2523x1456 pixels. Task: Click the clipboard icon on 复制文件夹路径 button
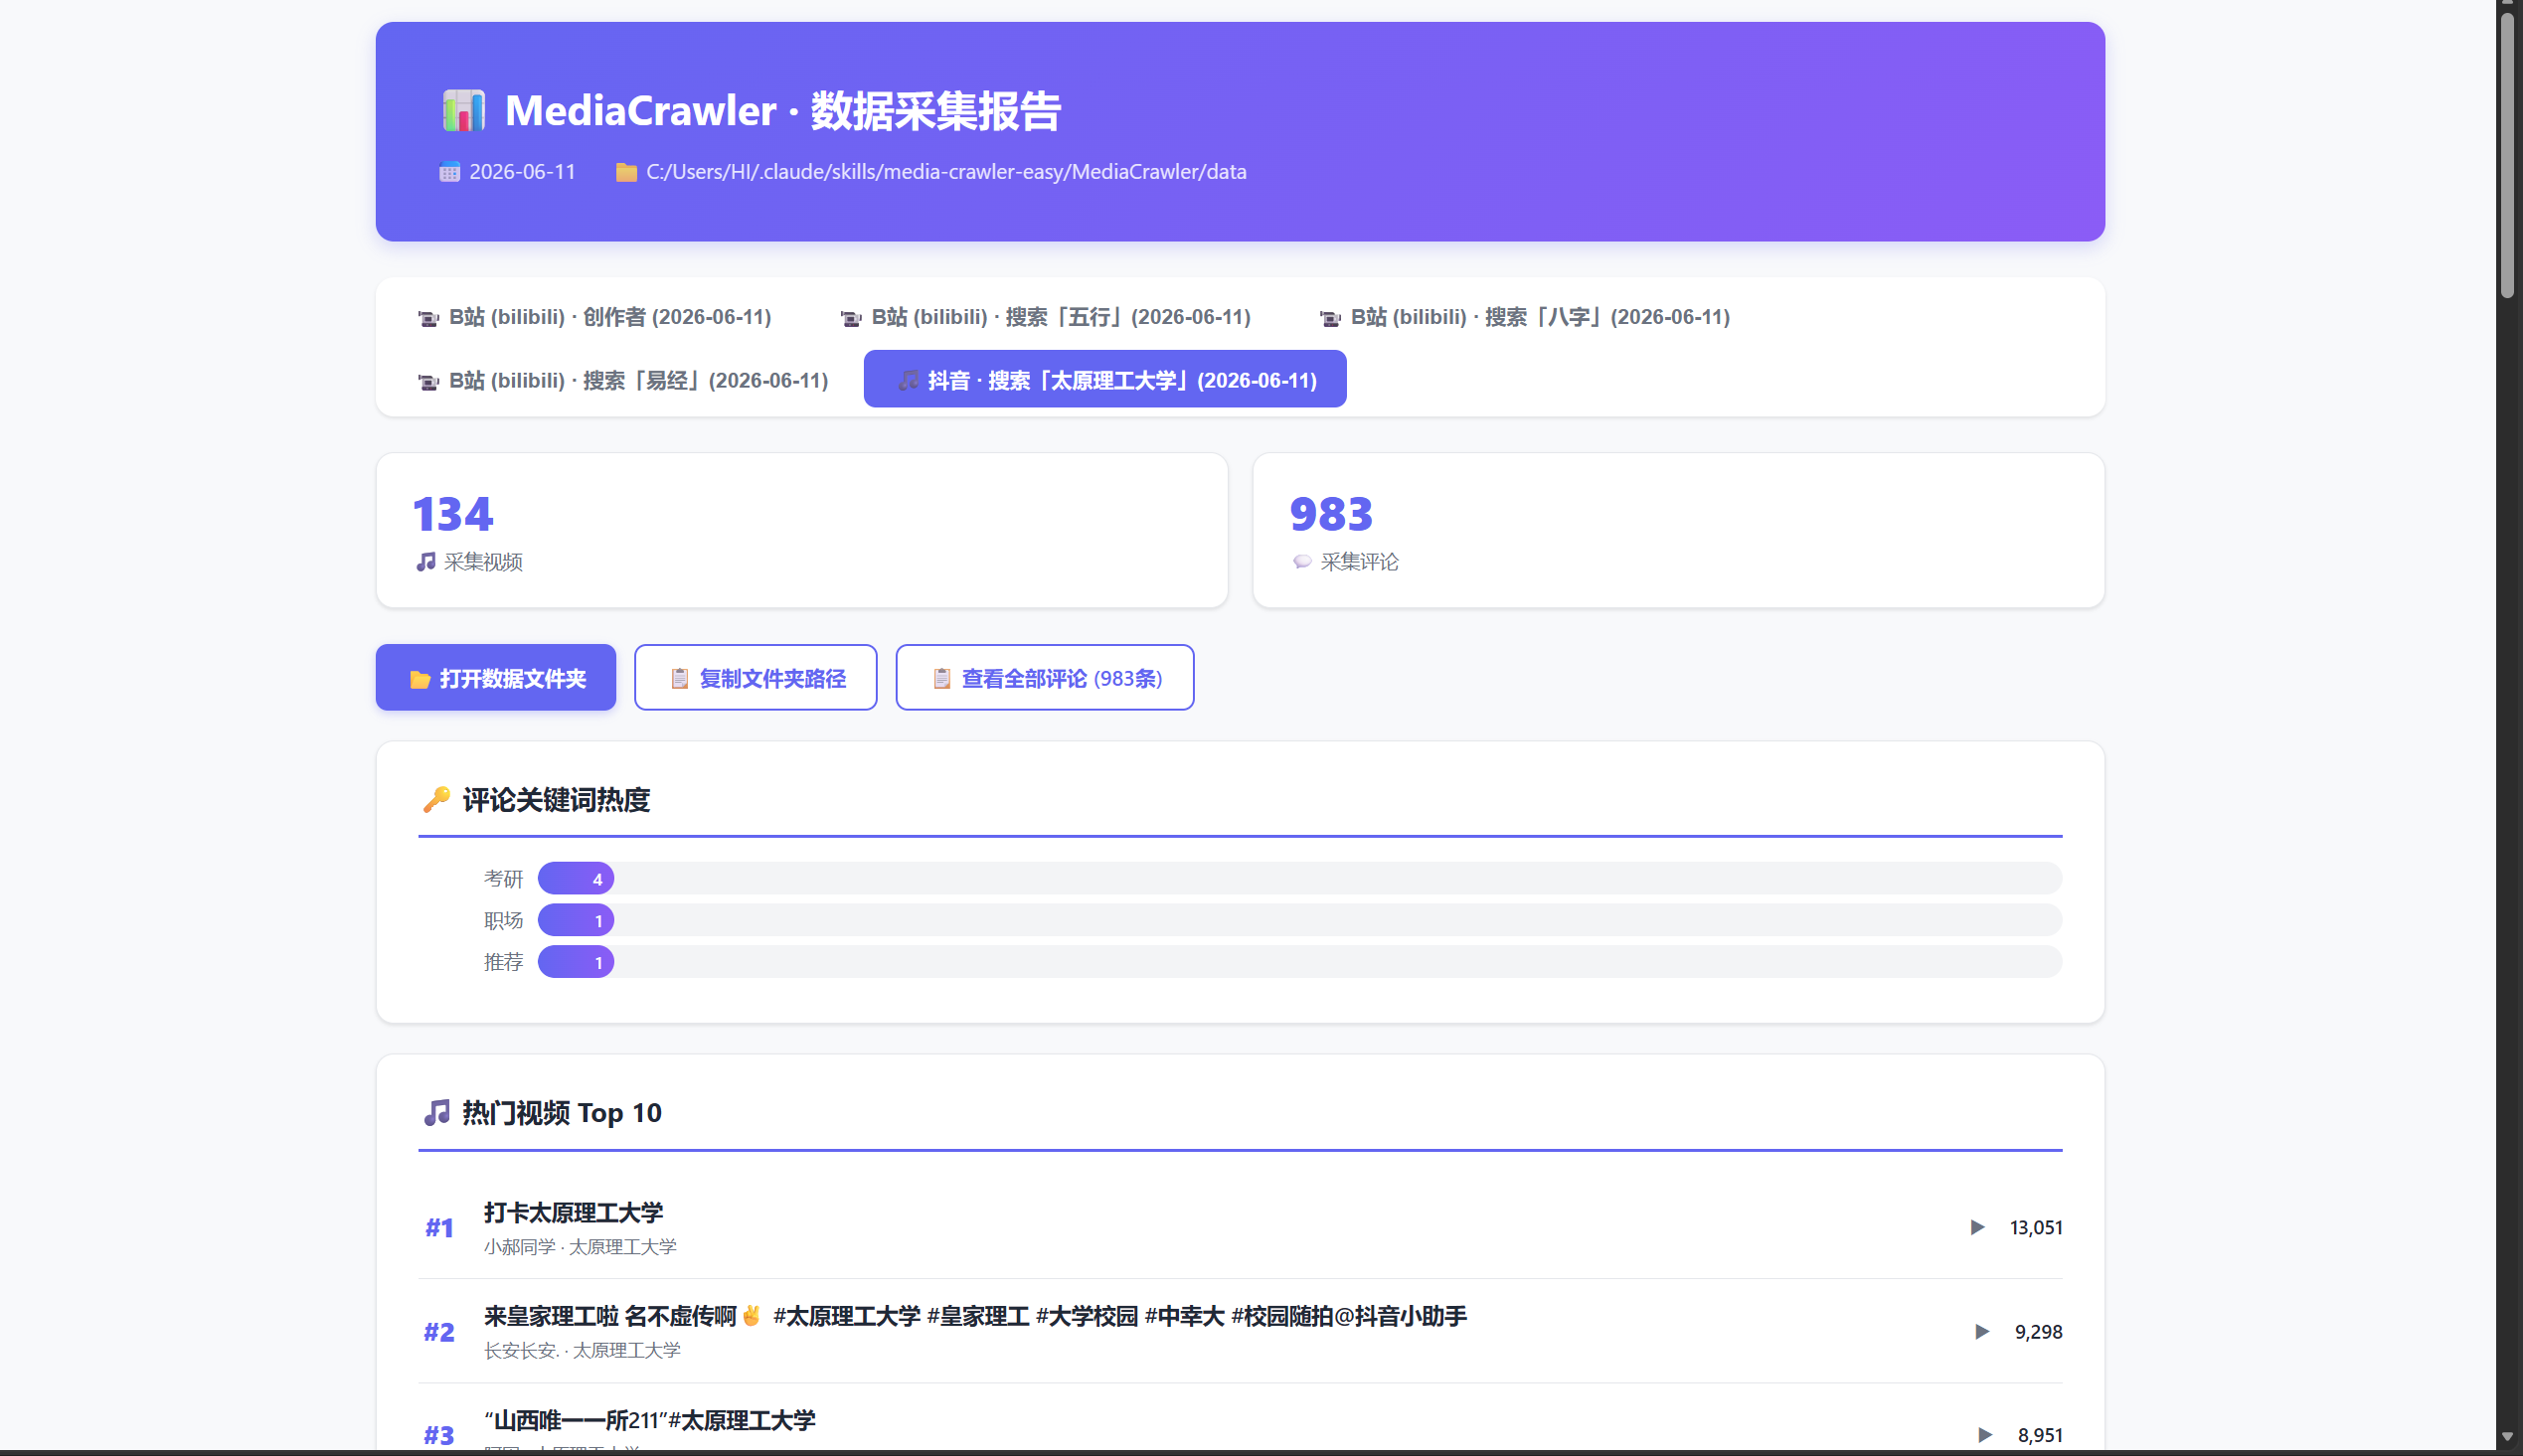679,679
